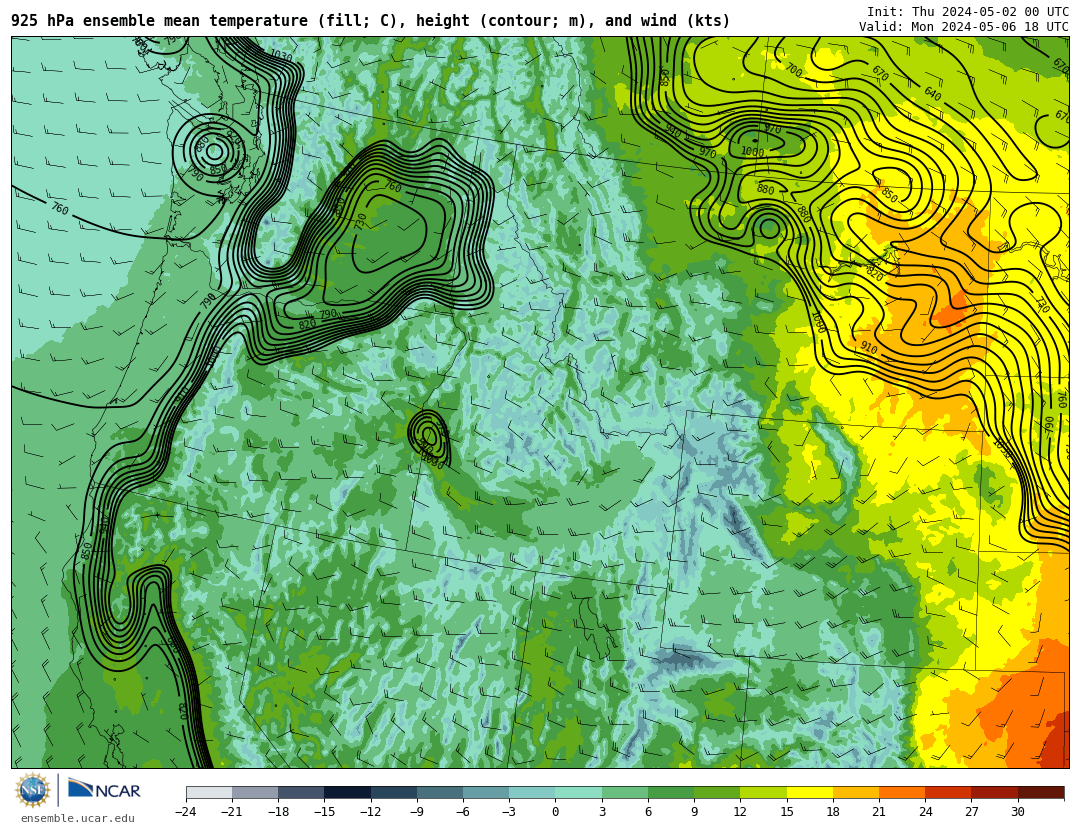This screenshot has height=831, width=1080.
Task: Pick the colorbar swatch between -24 and -21
Action: pyautogui.click(x=209, y=792)
